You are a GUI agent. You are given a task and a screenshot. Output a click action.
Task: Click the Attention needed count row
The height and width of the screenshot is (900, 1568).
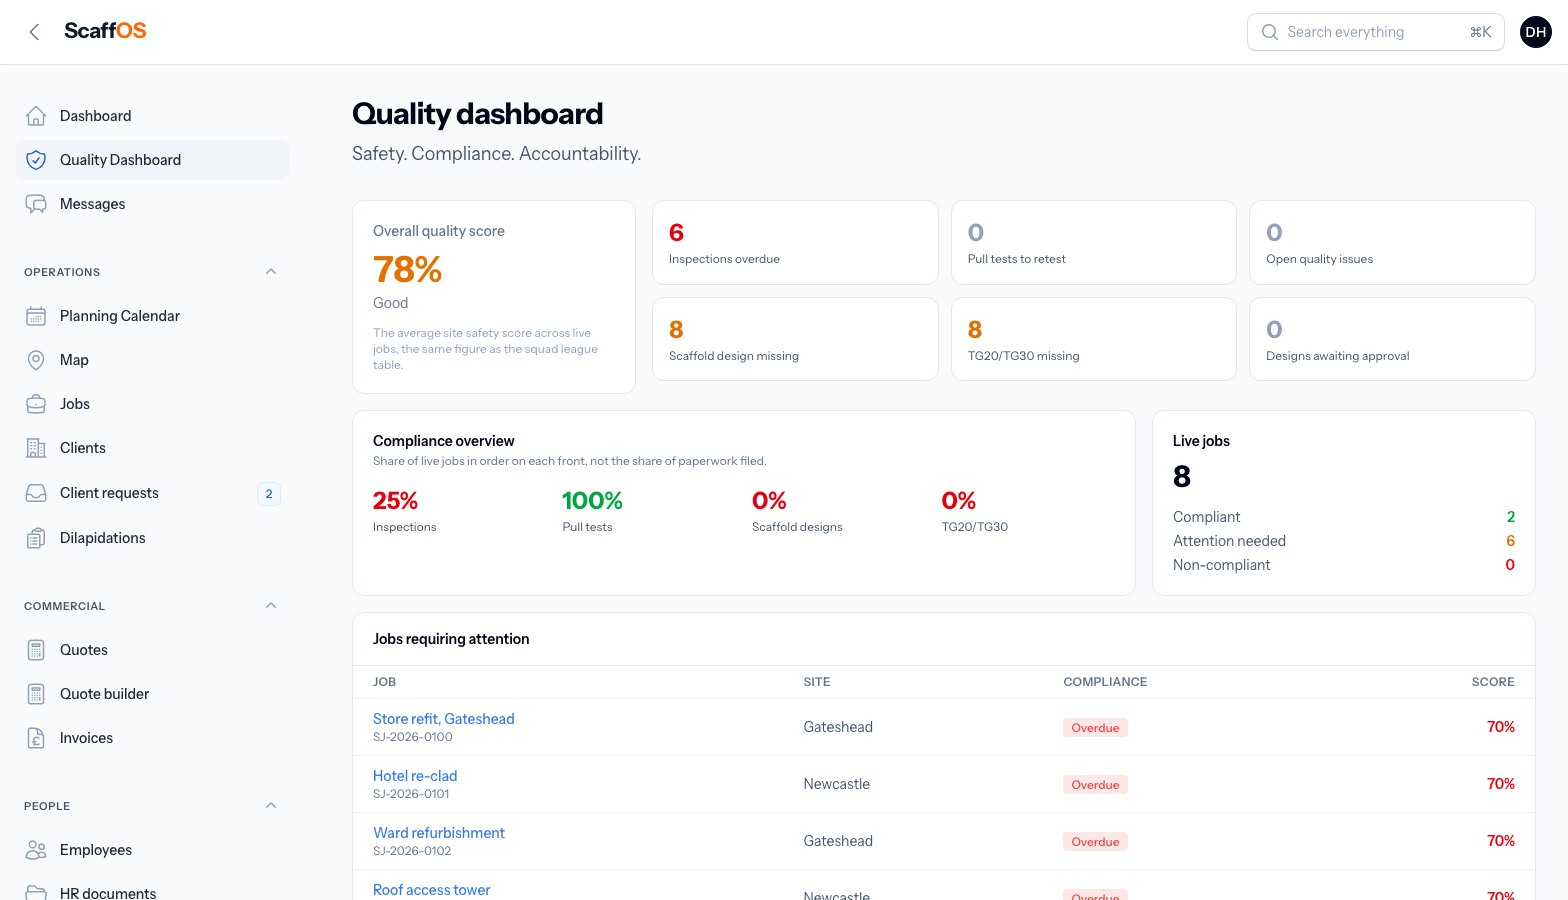pyautogui.click(x=1344, y=541)
